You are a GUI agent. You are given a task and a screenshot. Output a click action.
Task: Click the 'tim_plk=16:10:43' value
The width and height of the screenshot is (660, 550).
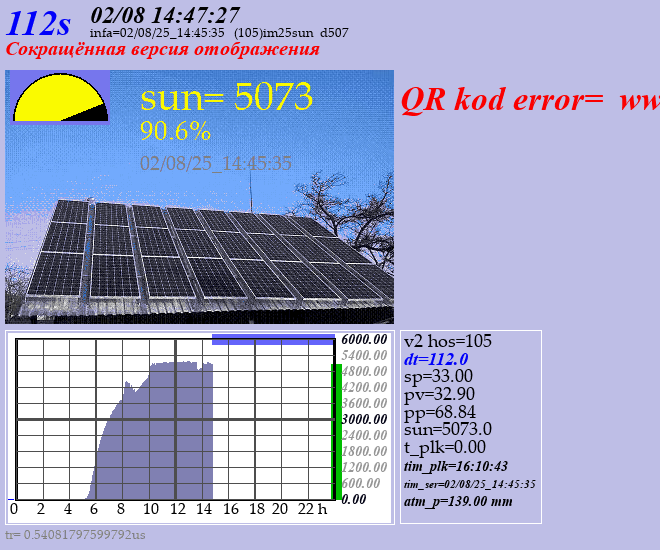[456, 466]
